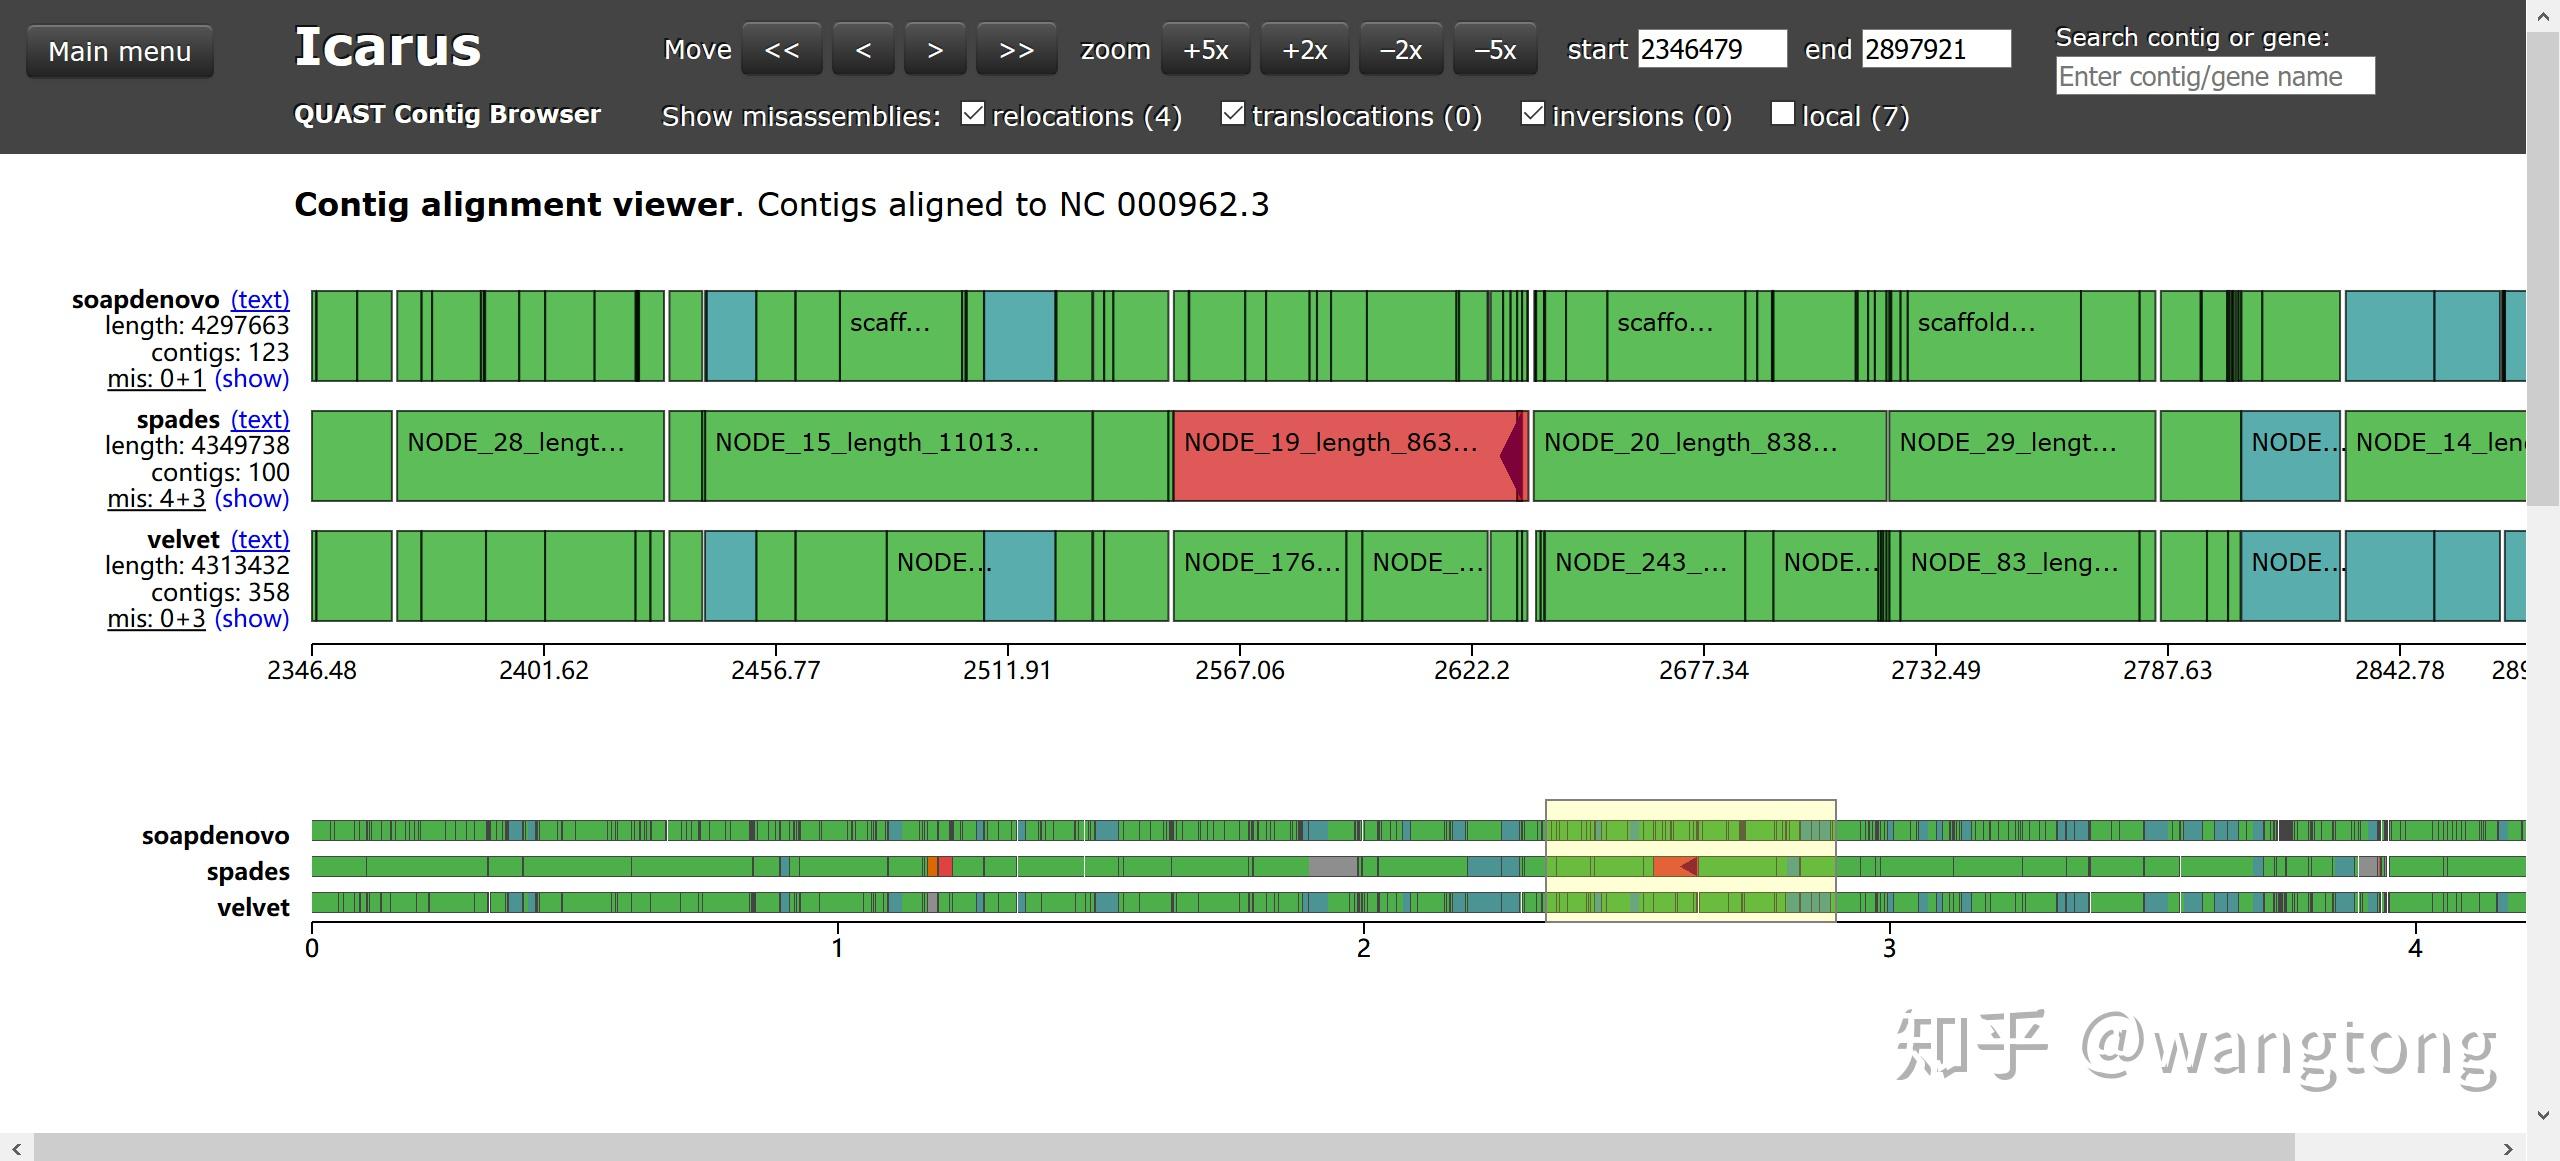Zoom out using –5x button
This screenshot has height=1161, width=2560.
(x=1495, y=50)
